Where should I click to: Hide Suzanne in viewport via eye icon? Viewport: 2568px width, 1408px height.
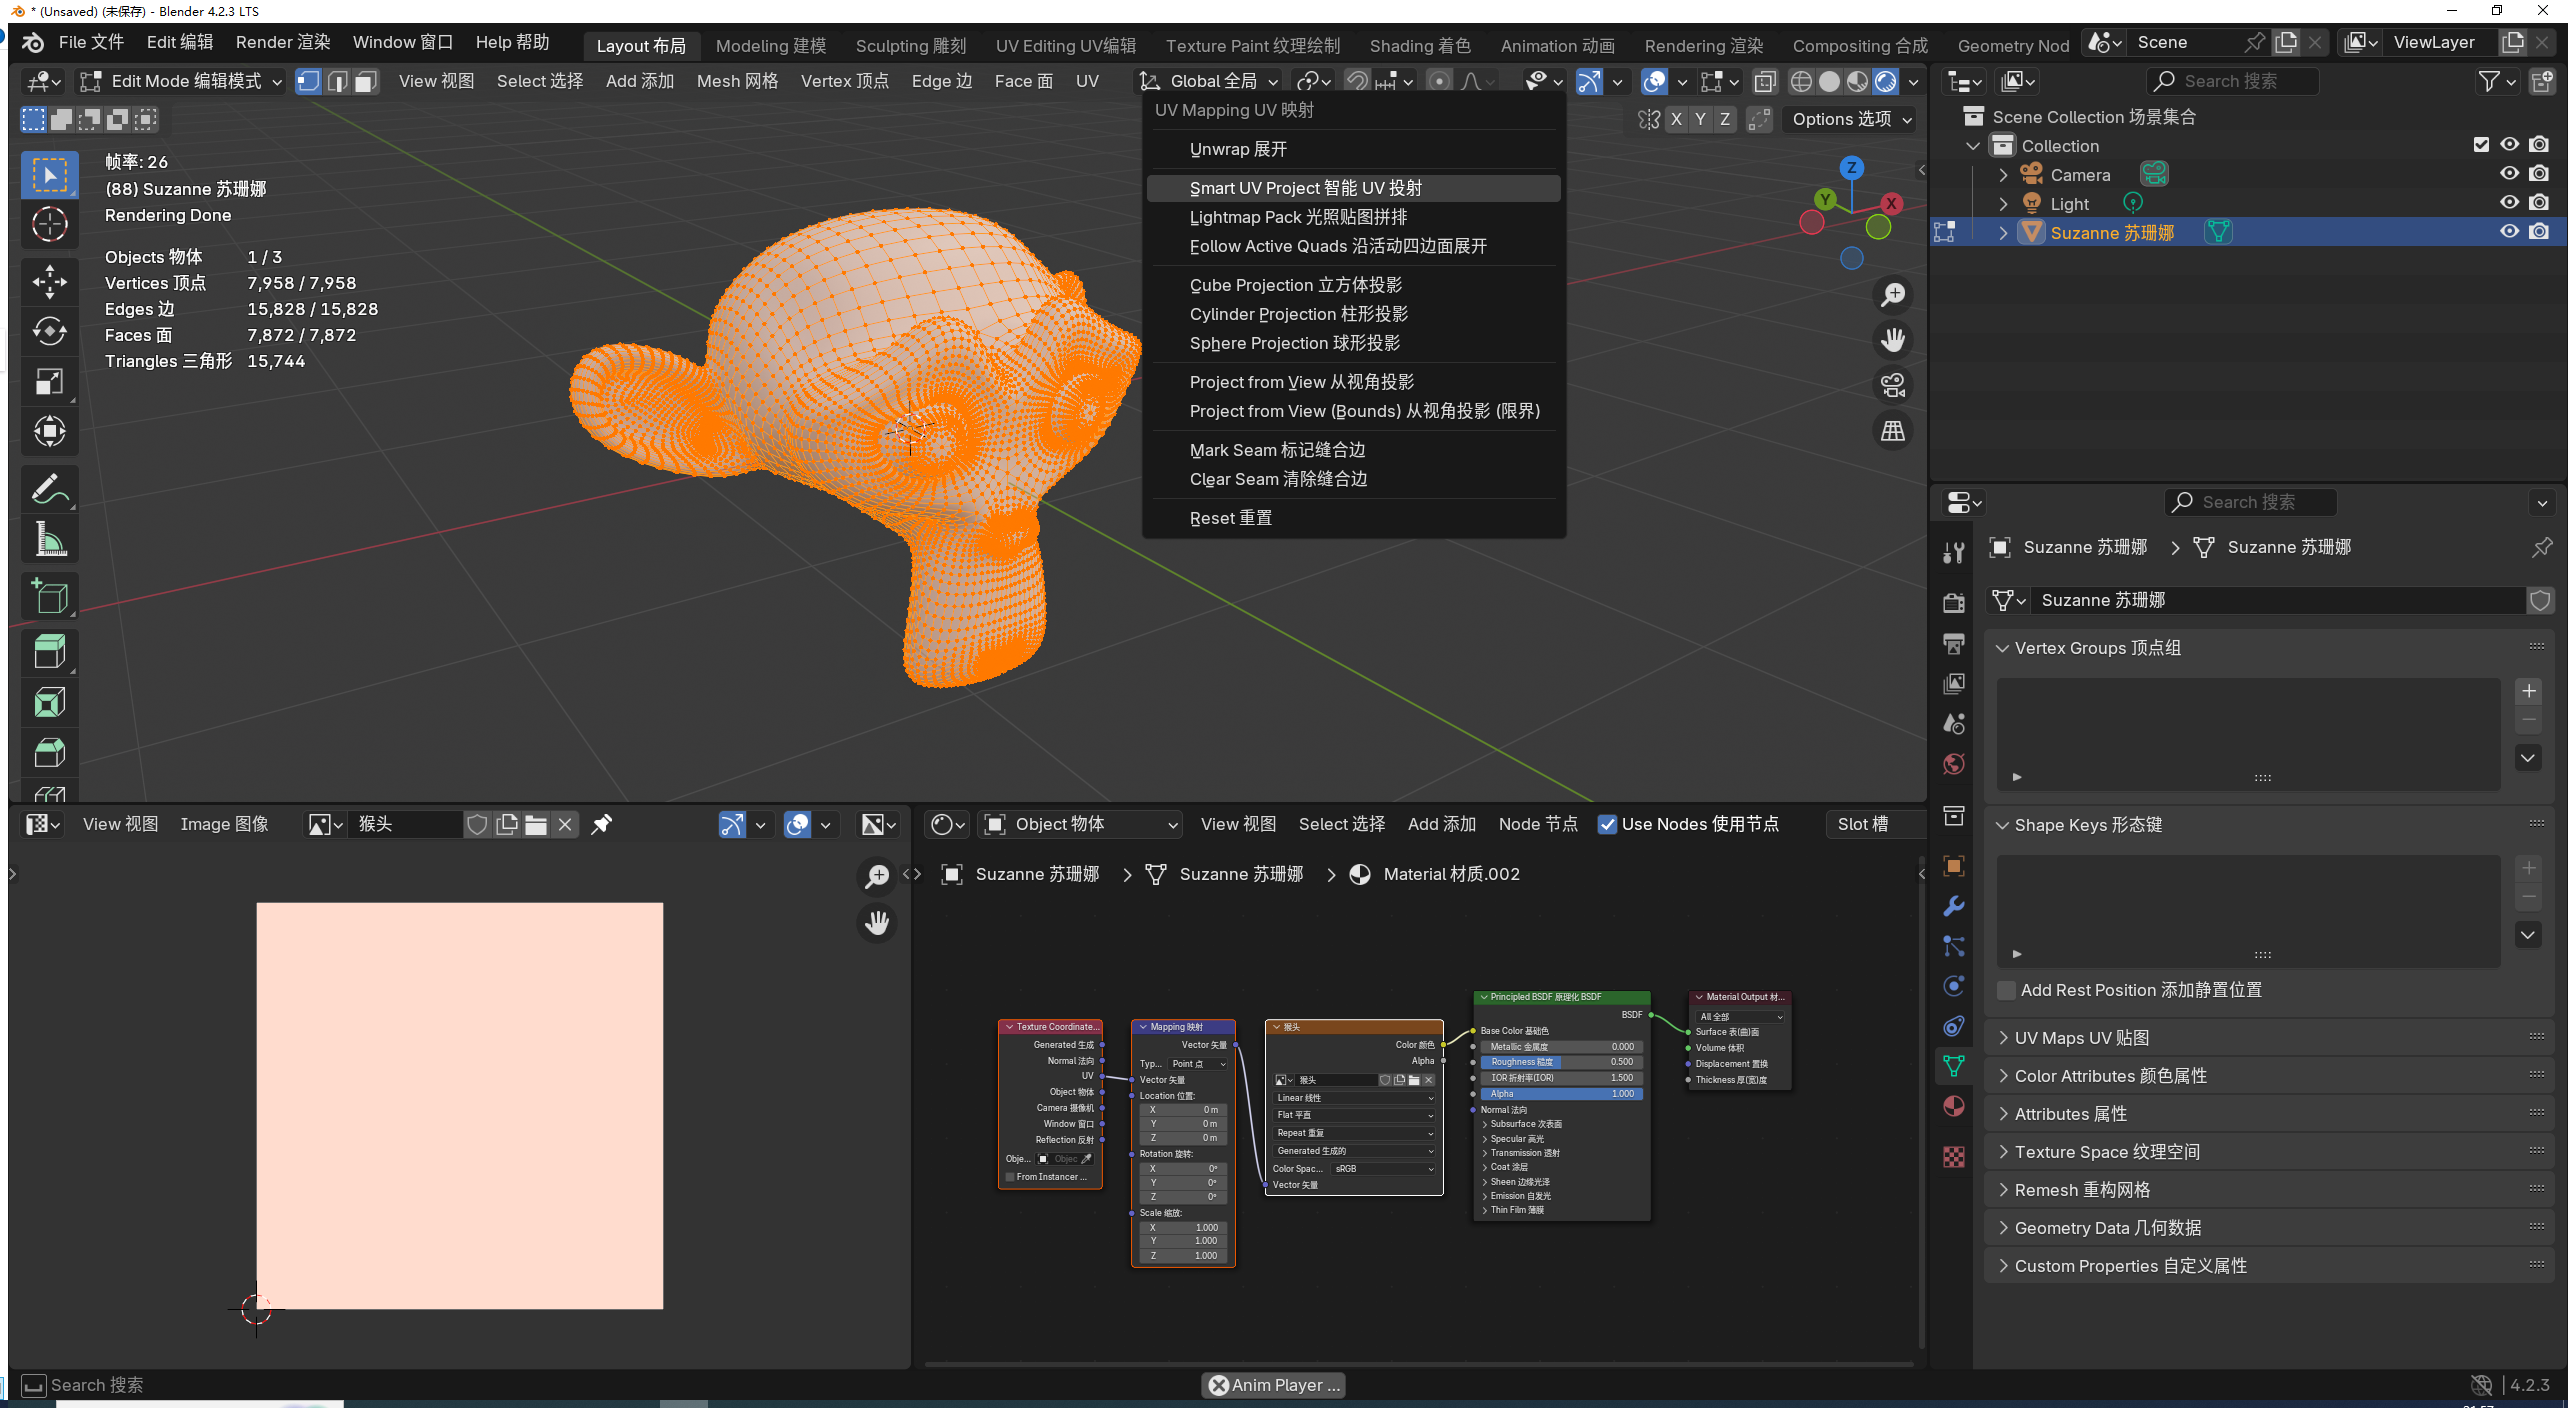[x=2509, y=232]
